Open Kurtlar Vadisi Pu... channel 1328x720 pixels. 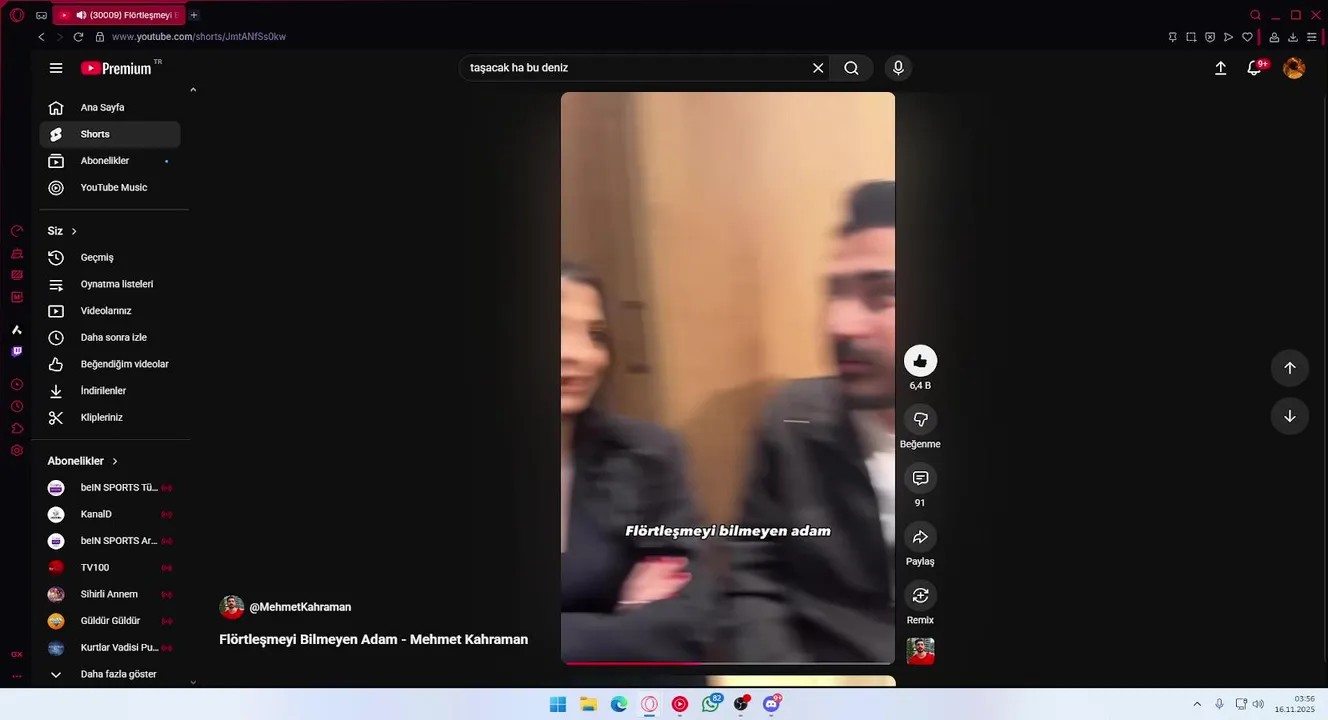pyautogui.click(x=110, y=648)
